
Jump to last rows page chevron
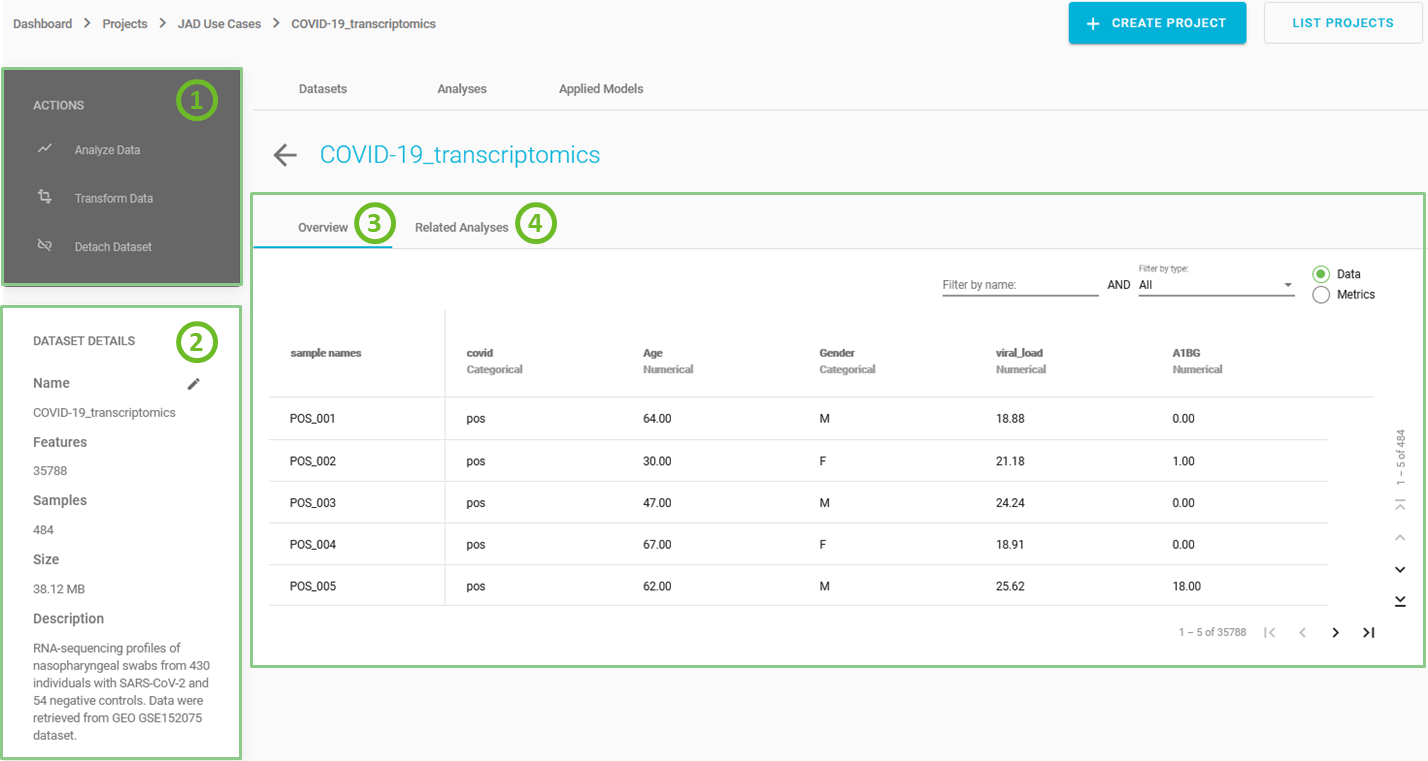tap(1400, 600)
